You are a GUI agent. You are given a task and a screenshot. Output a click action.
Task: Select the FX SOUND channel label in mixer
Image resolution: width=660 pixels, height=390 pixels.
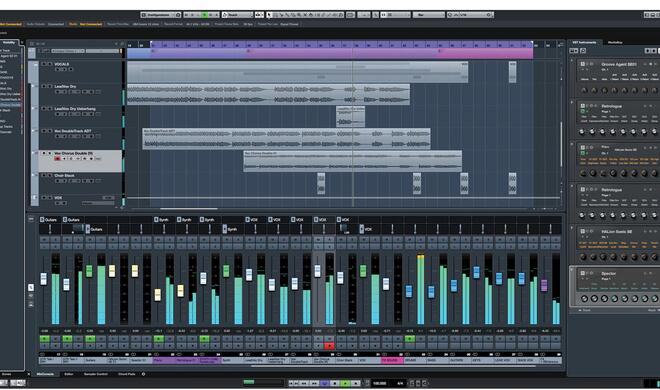tap(392, 361)
